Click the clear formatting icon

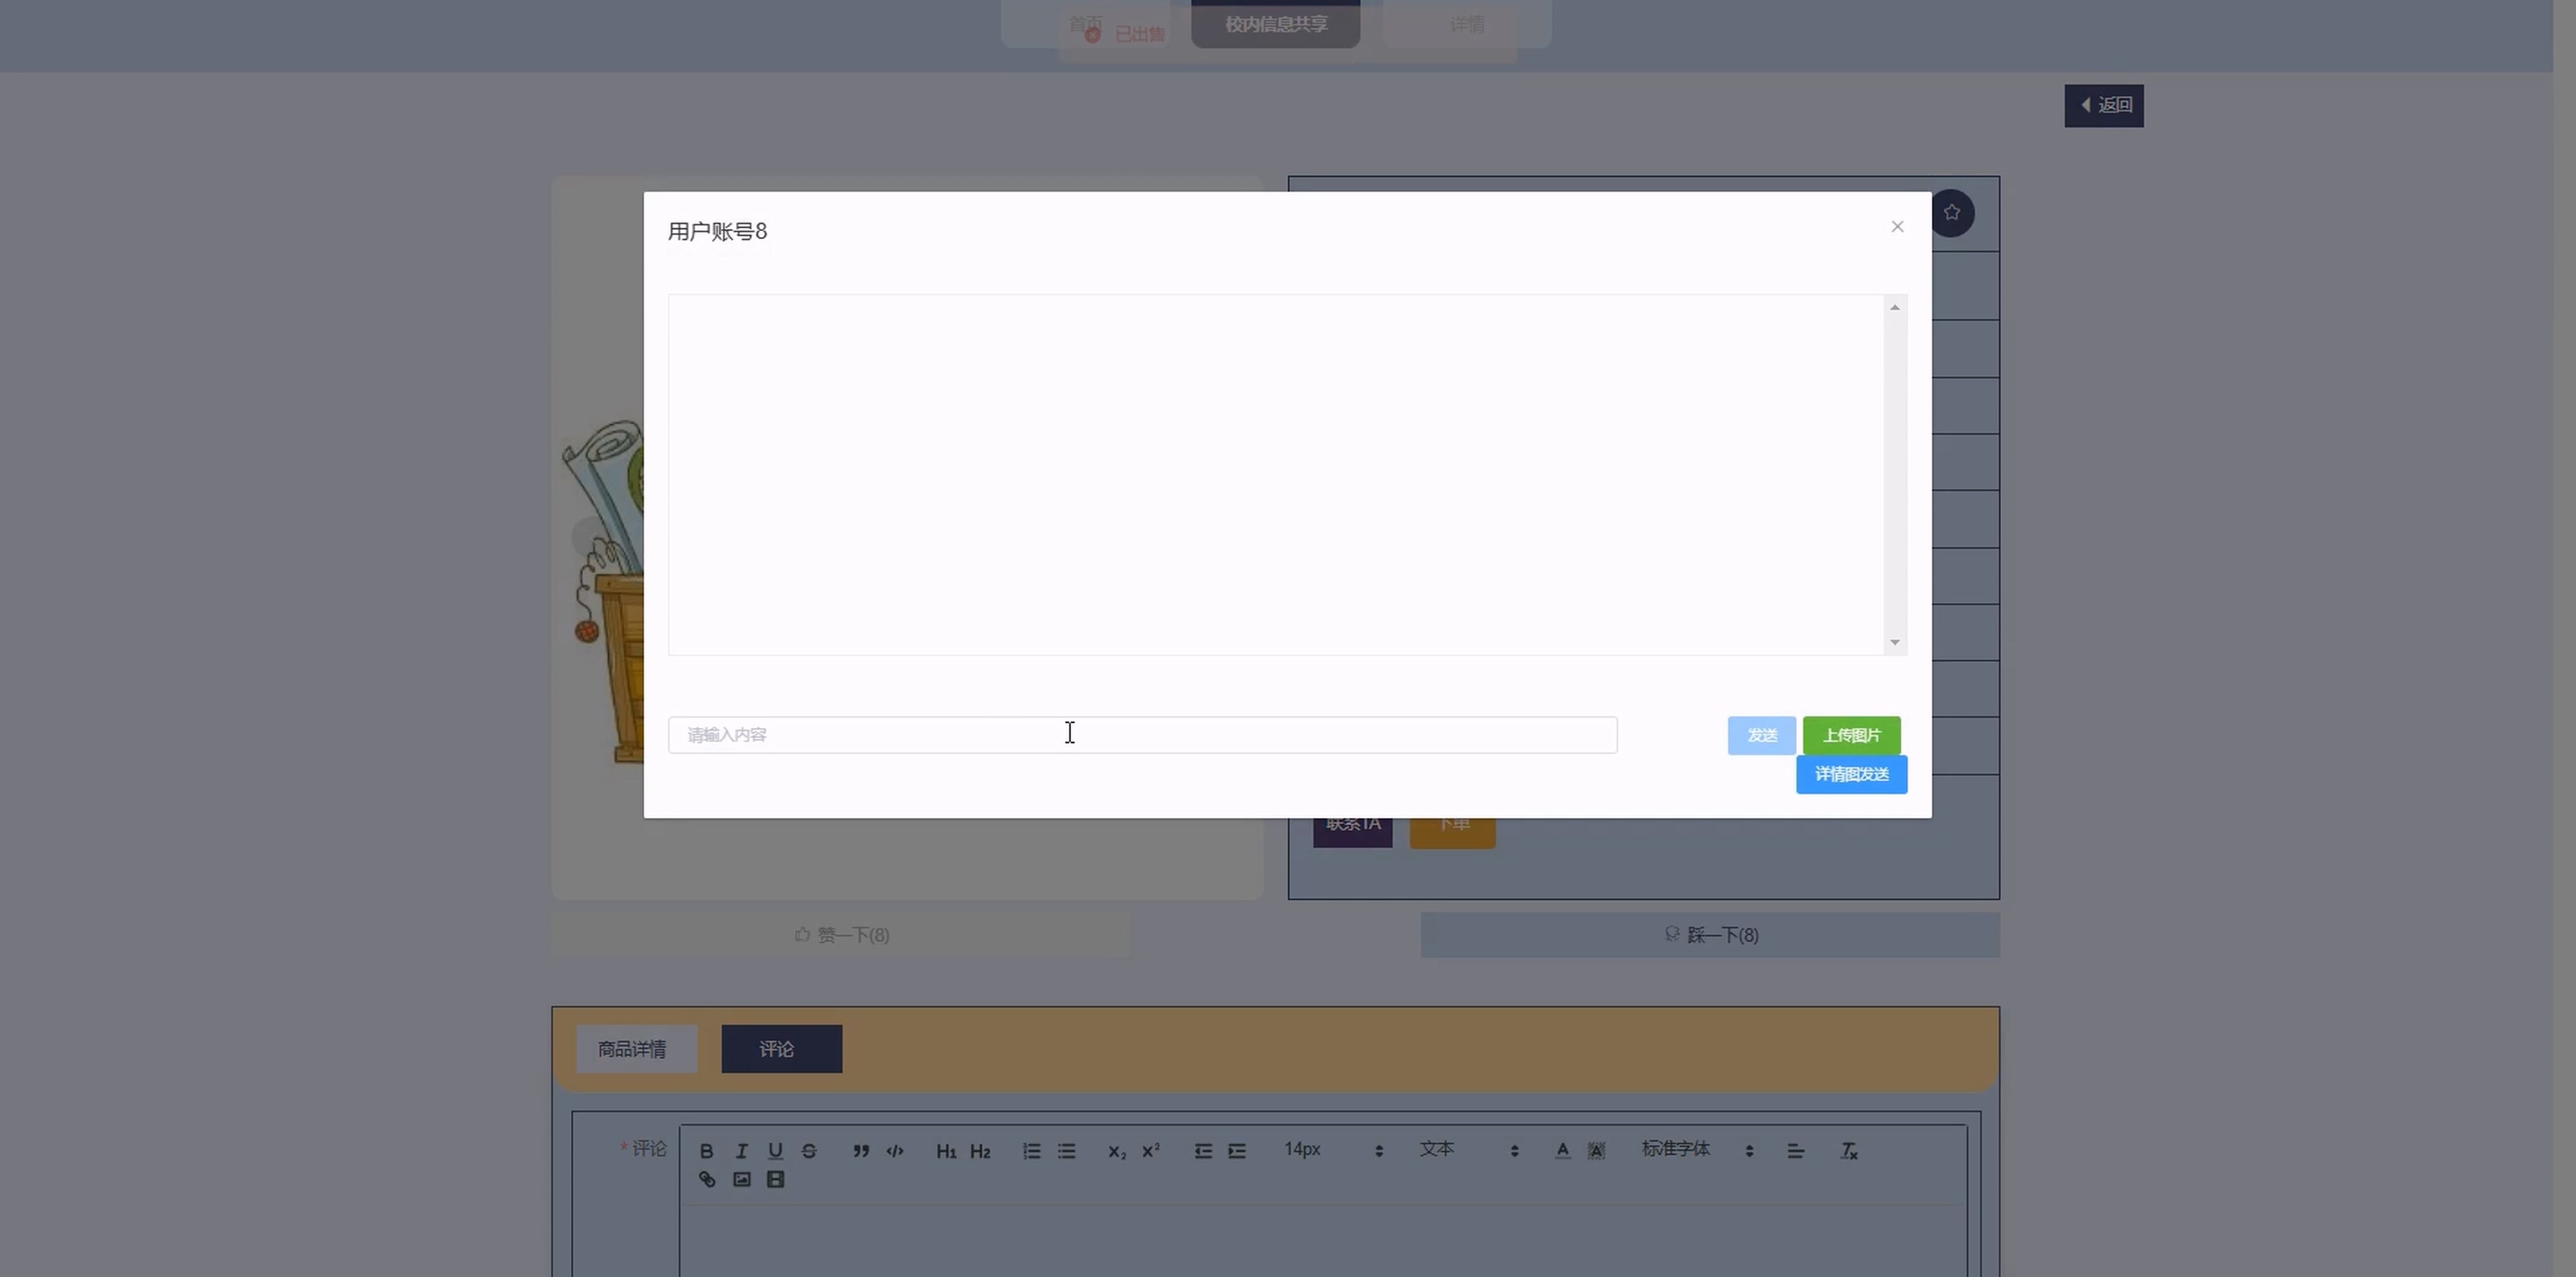(x=1849, y=1151)
